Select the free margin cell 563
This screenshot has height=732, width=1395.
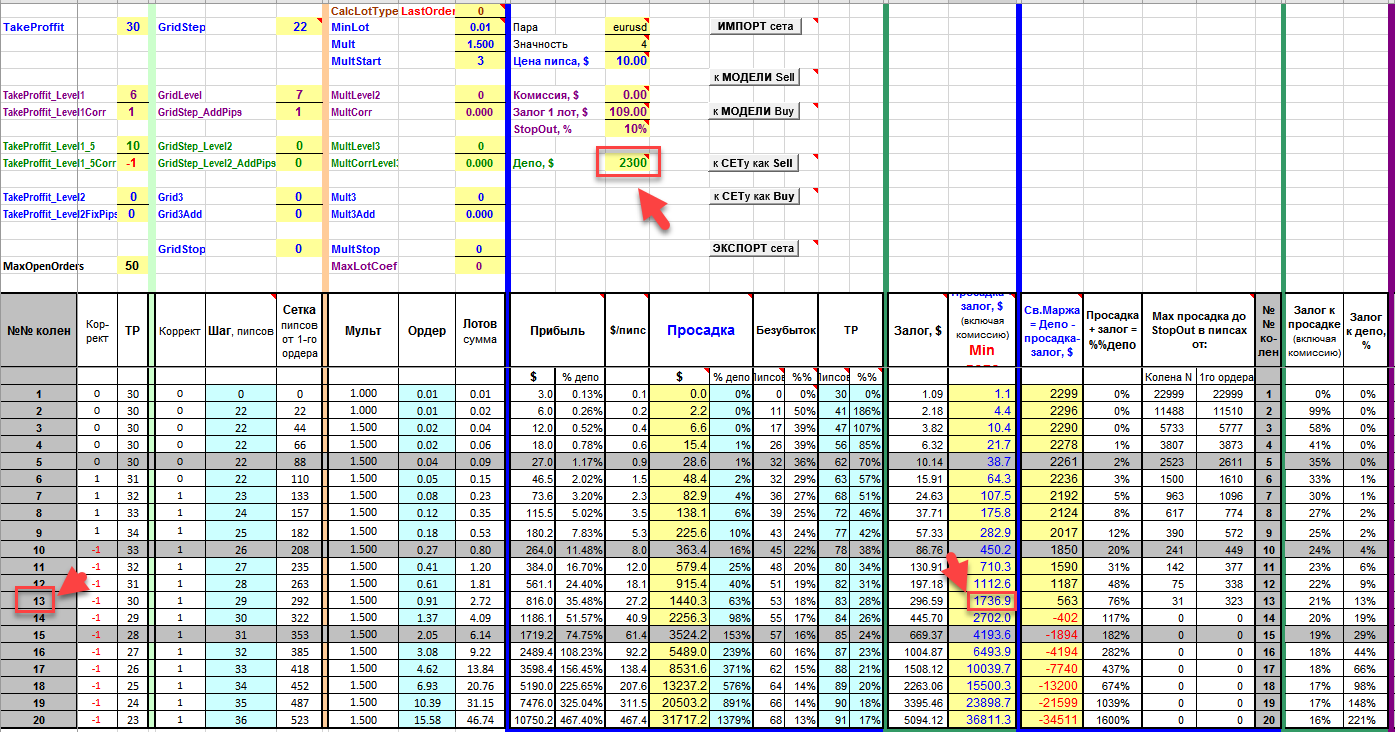click(x=1052, y=601)
